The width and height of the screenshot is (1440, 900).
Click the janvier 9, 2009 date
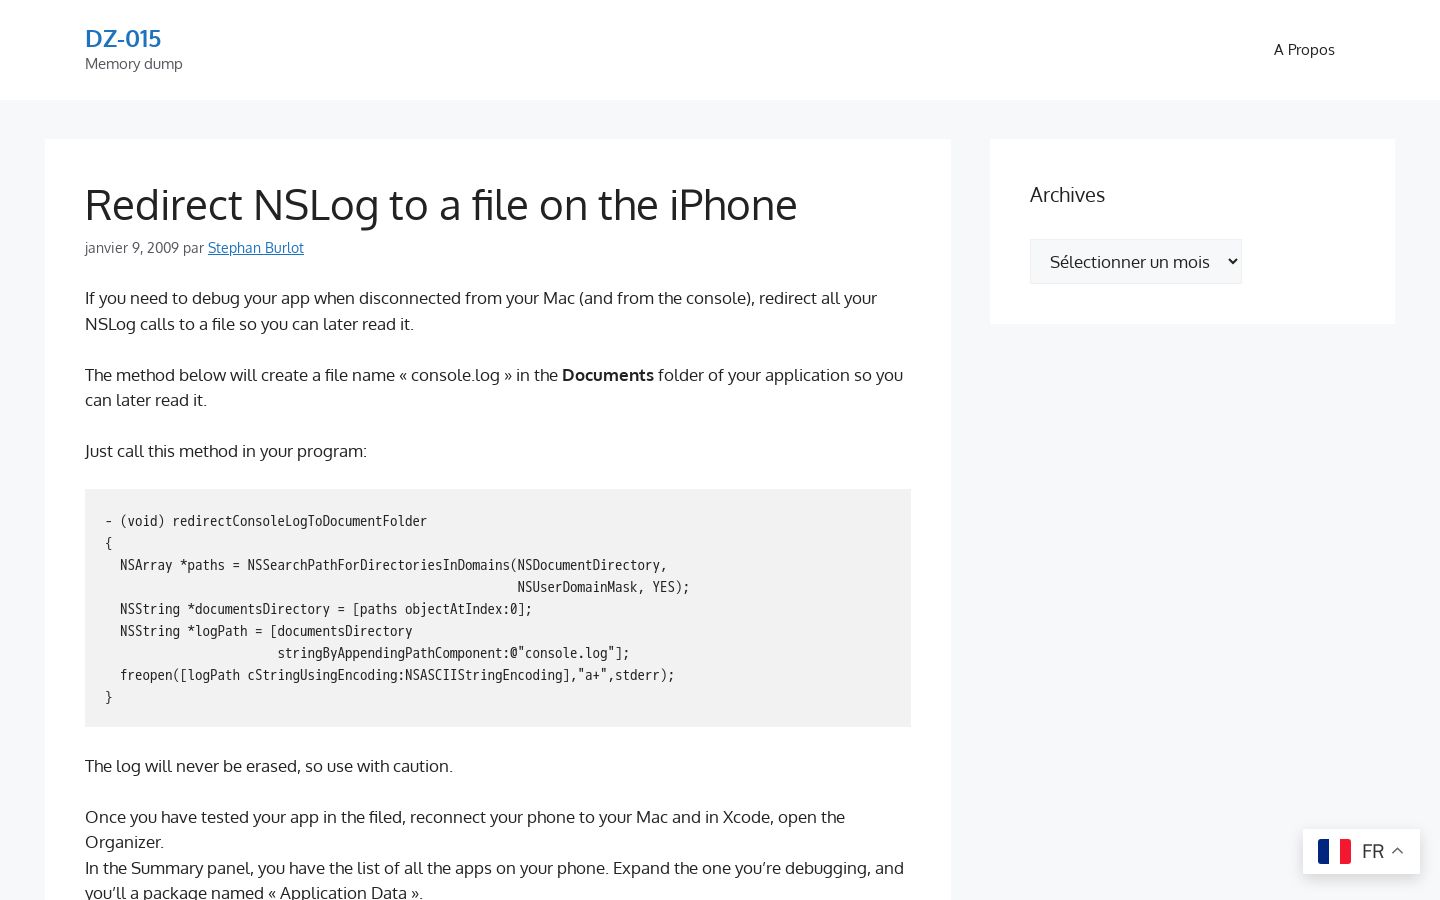pyautogui.click(x=132, y=248)
